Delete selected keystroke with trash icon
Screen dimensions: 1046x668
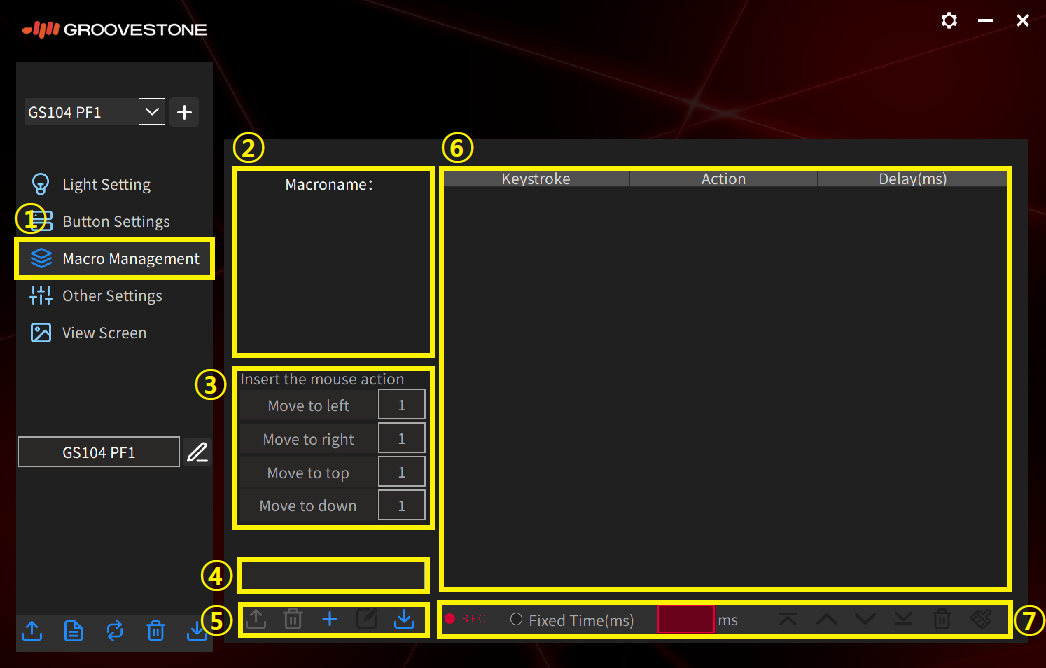coord(942,620)
